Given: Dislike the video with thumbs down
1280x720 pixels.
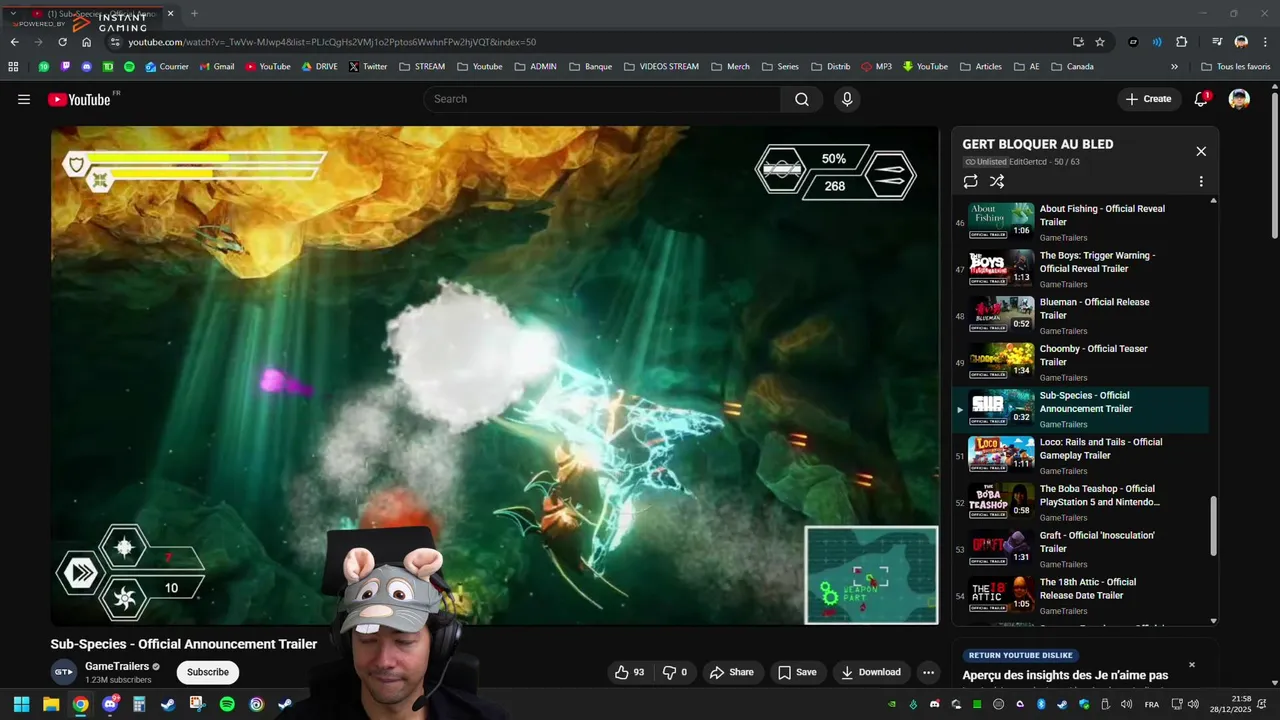Looking at the screenshot, I should pyautogui.click(x=675, y=672).
